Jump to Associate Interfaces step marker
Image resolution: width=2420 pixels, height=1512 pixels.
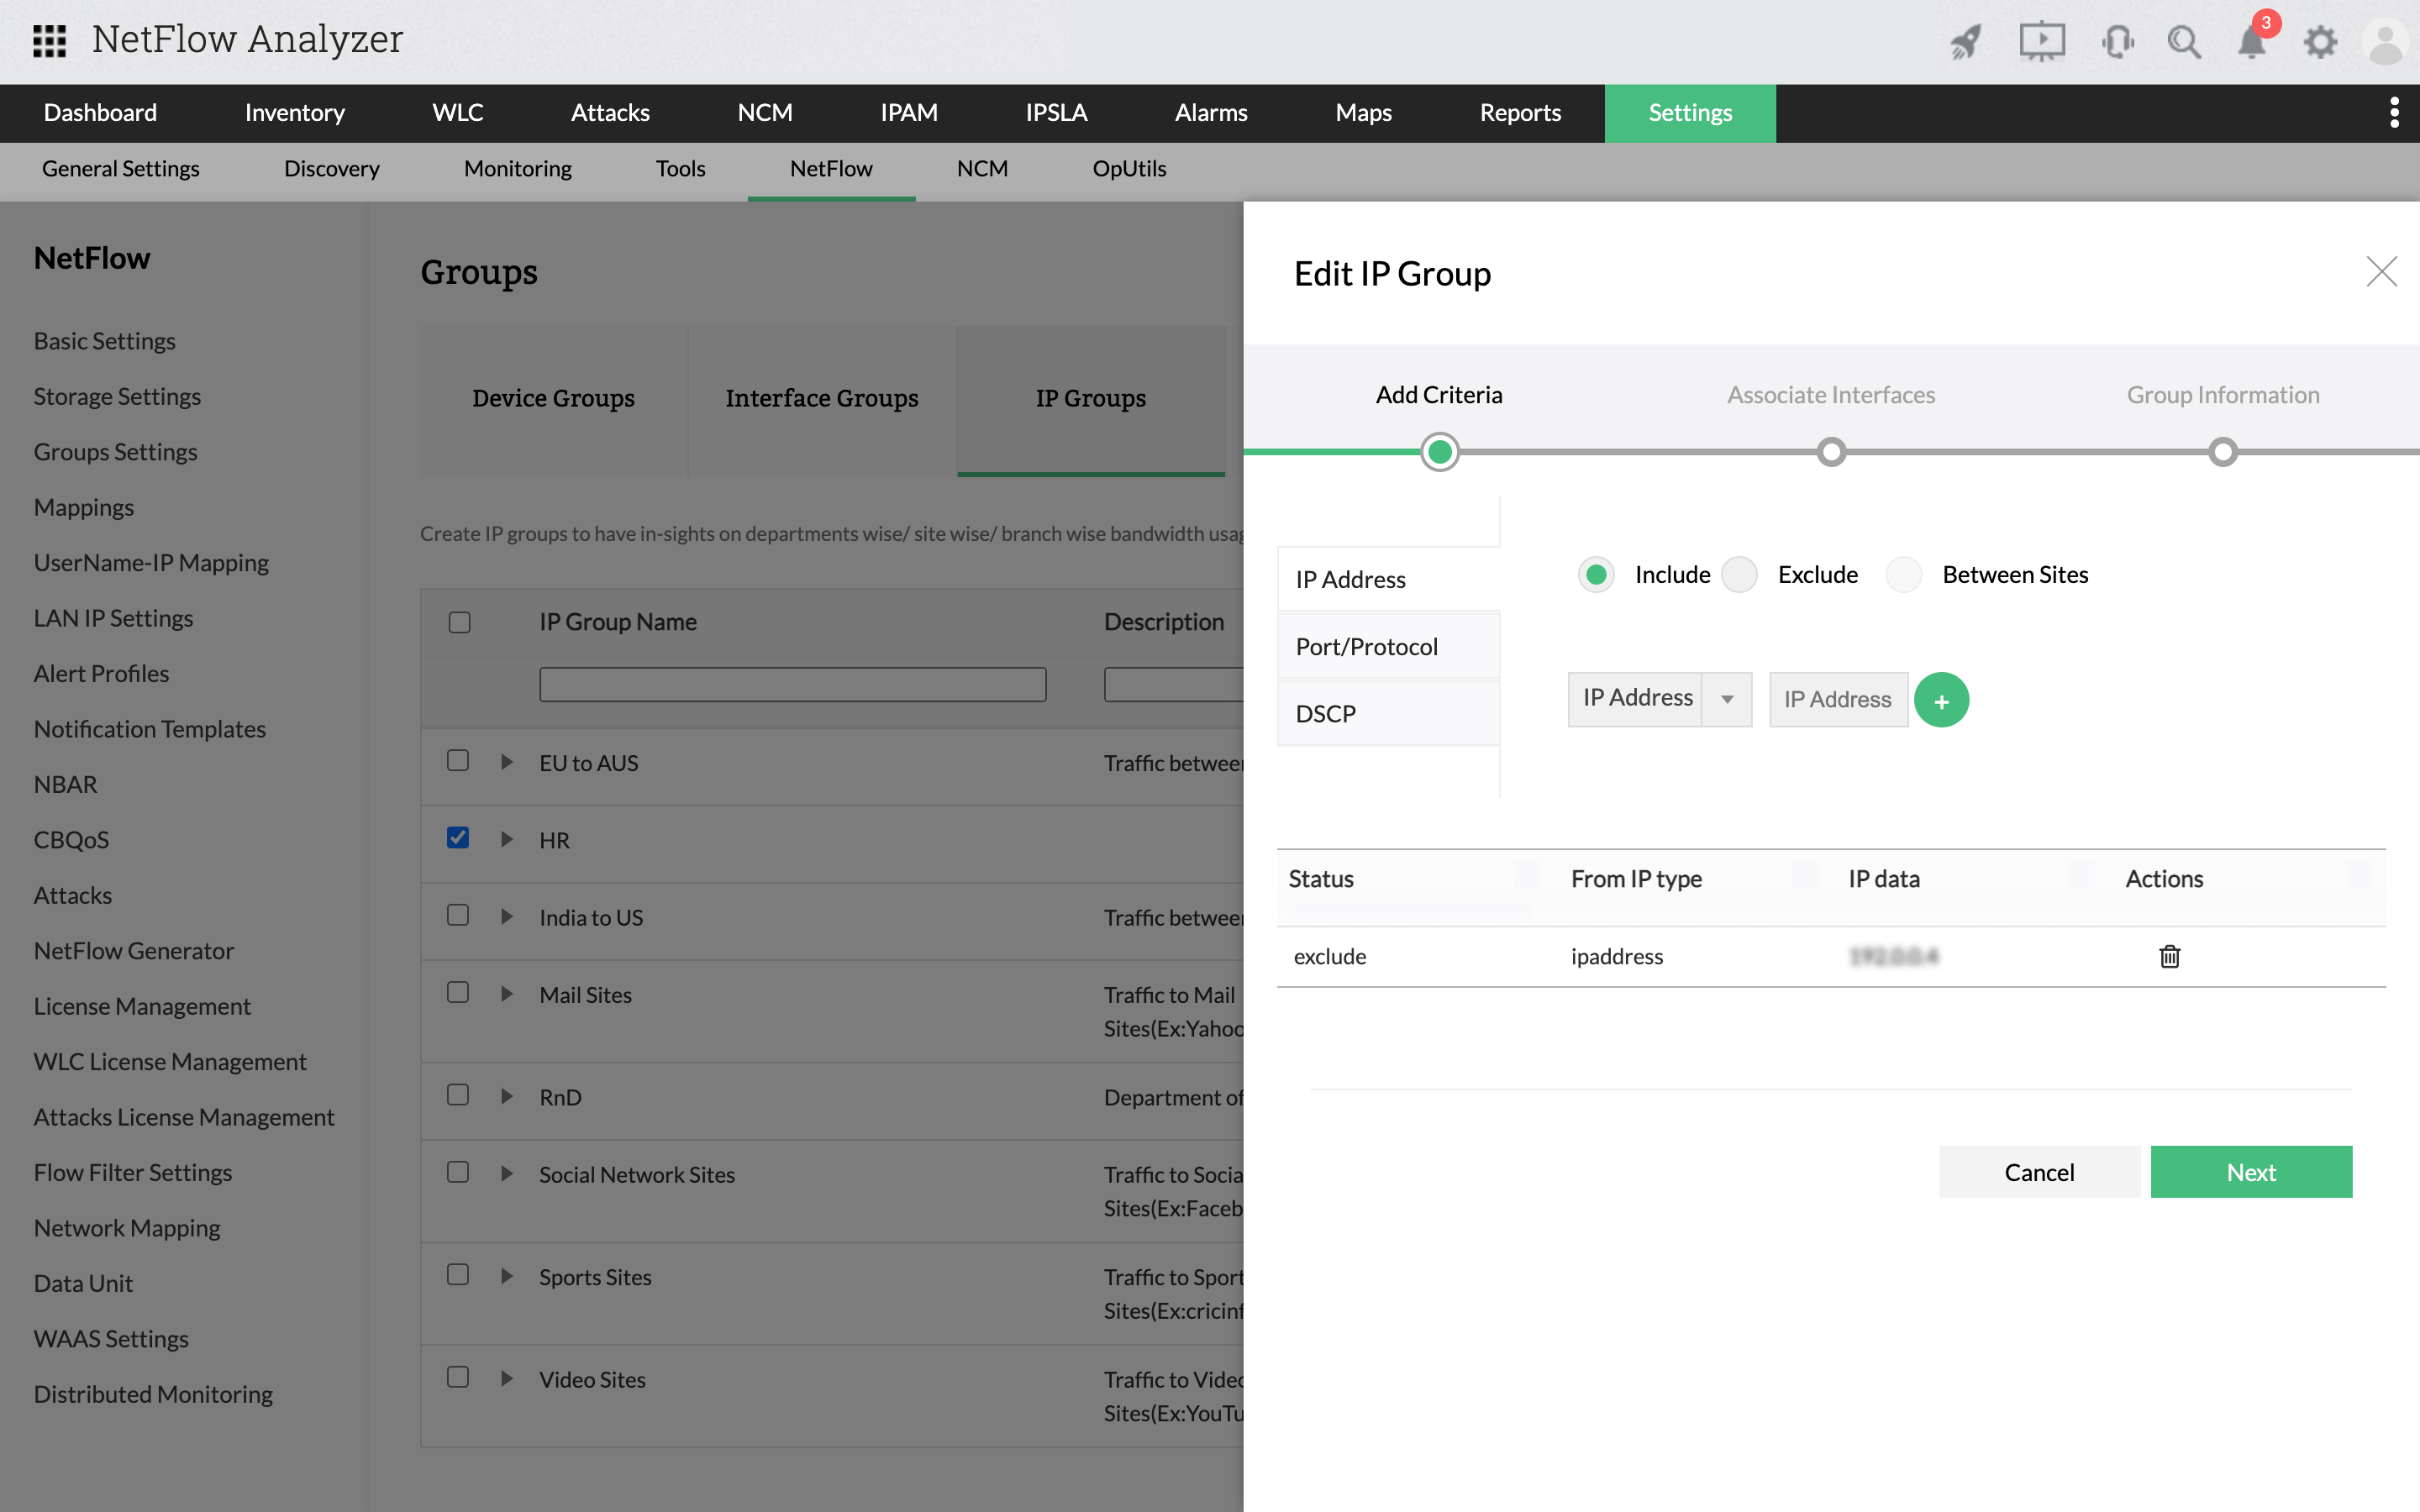[1830, 452]
